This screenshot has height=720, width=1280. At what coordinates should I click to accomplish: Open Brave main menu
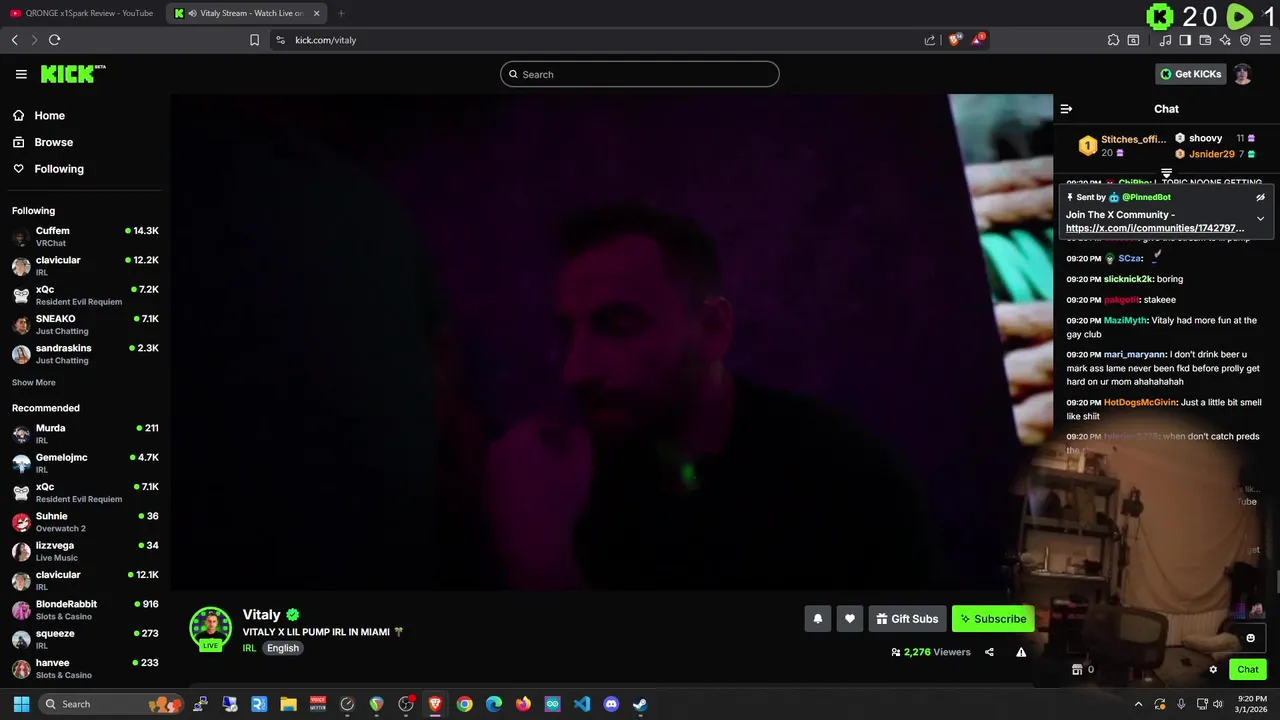click(1266, 40)
